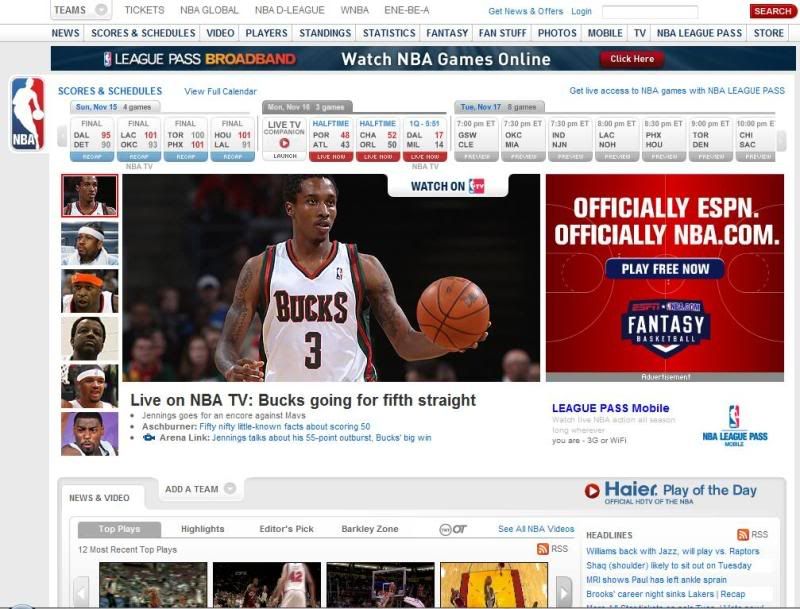Show next top plays videos arrow
Image resolution: width=800 pixels, height=609 pixels.
[563, 592]
